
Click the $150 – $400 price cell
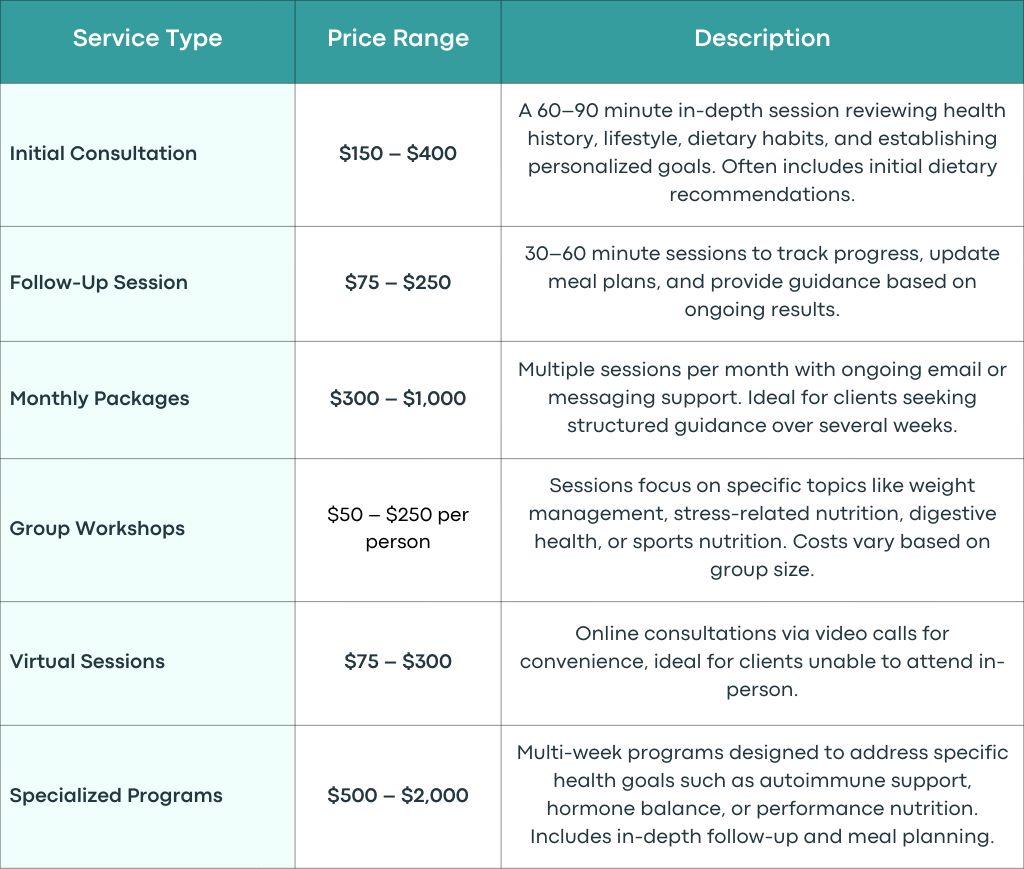point(398,153)
